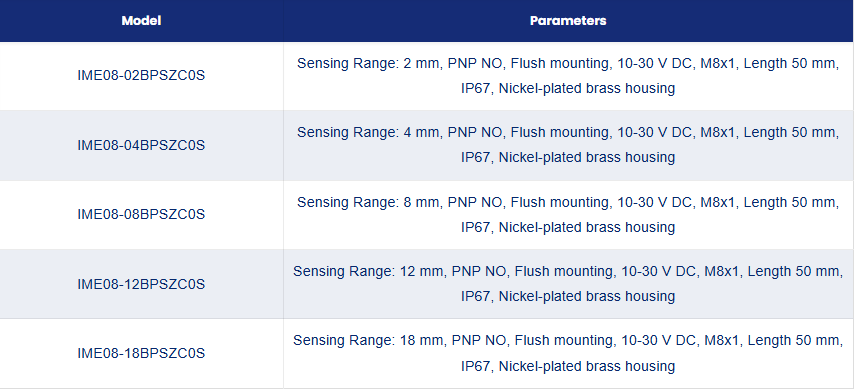Screen dimensions: 855x390
Task: Click 'IP67, Nickel-plated brass housing' in last row
Action: coord(568,366)
